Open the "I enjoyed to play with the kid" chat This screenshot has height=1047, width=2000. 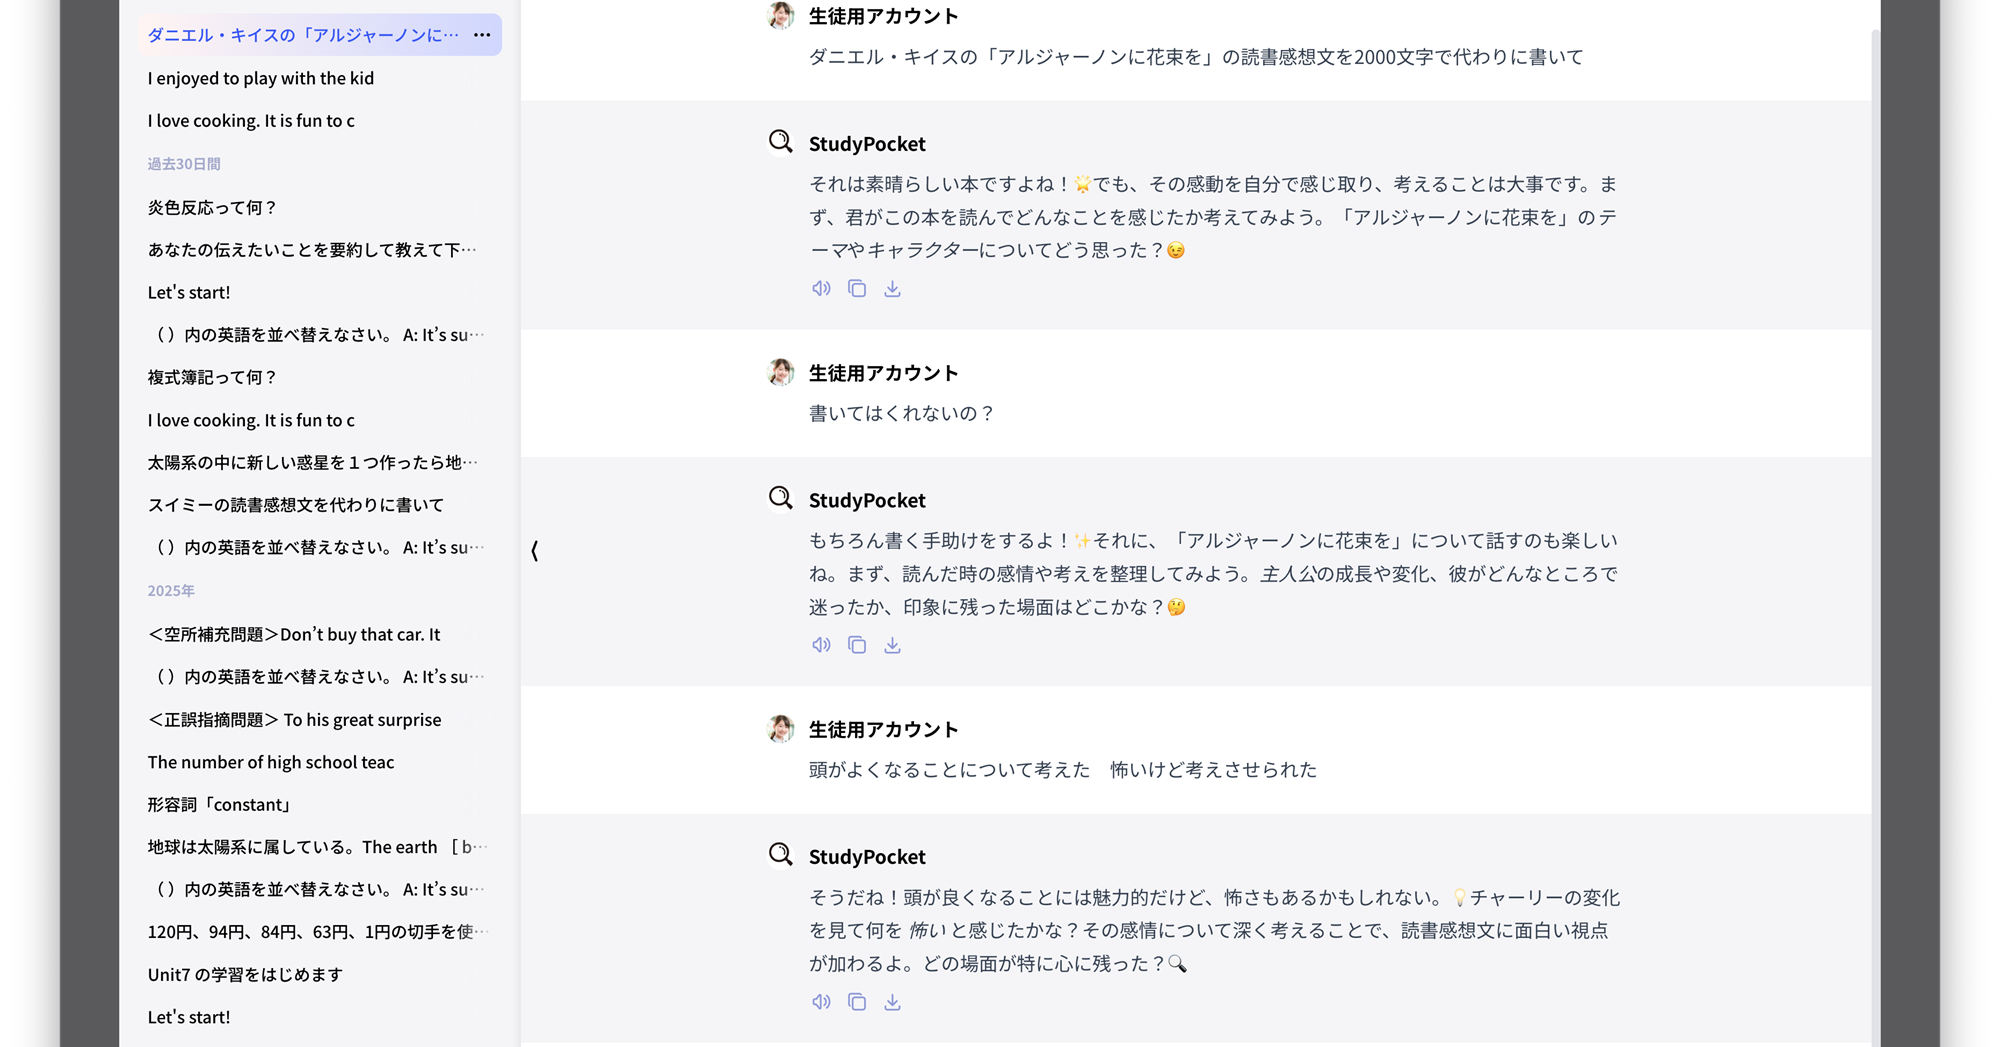pyautogui.click(x=261, y=78)
